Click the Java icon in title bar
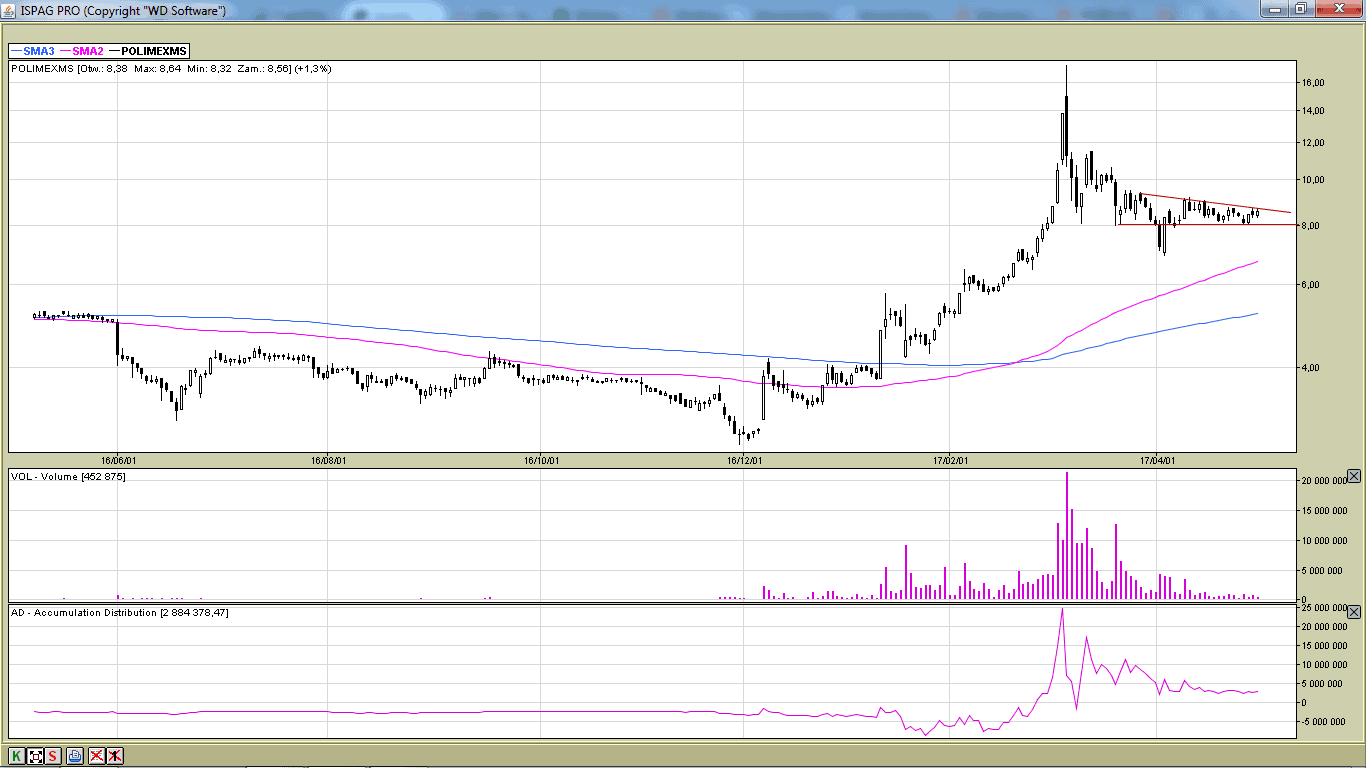The width and height of the screenshot is (1370, 772). click(x=10, y=10)
